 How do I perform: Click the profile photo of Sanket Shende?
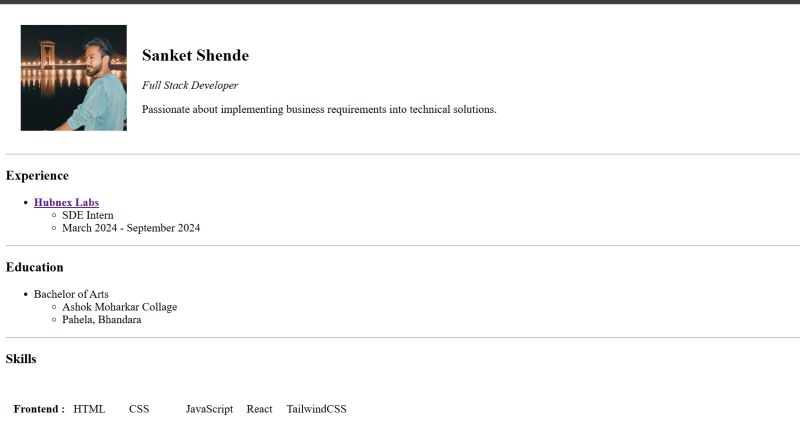(73, 78)
